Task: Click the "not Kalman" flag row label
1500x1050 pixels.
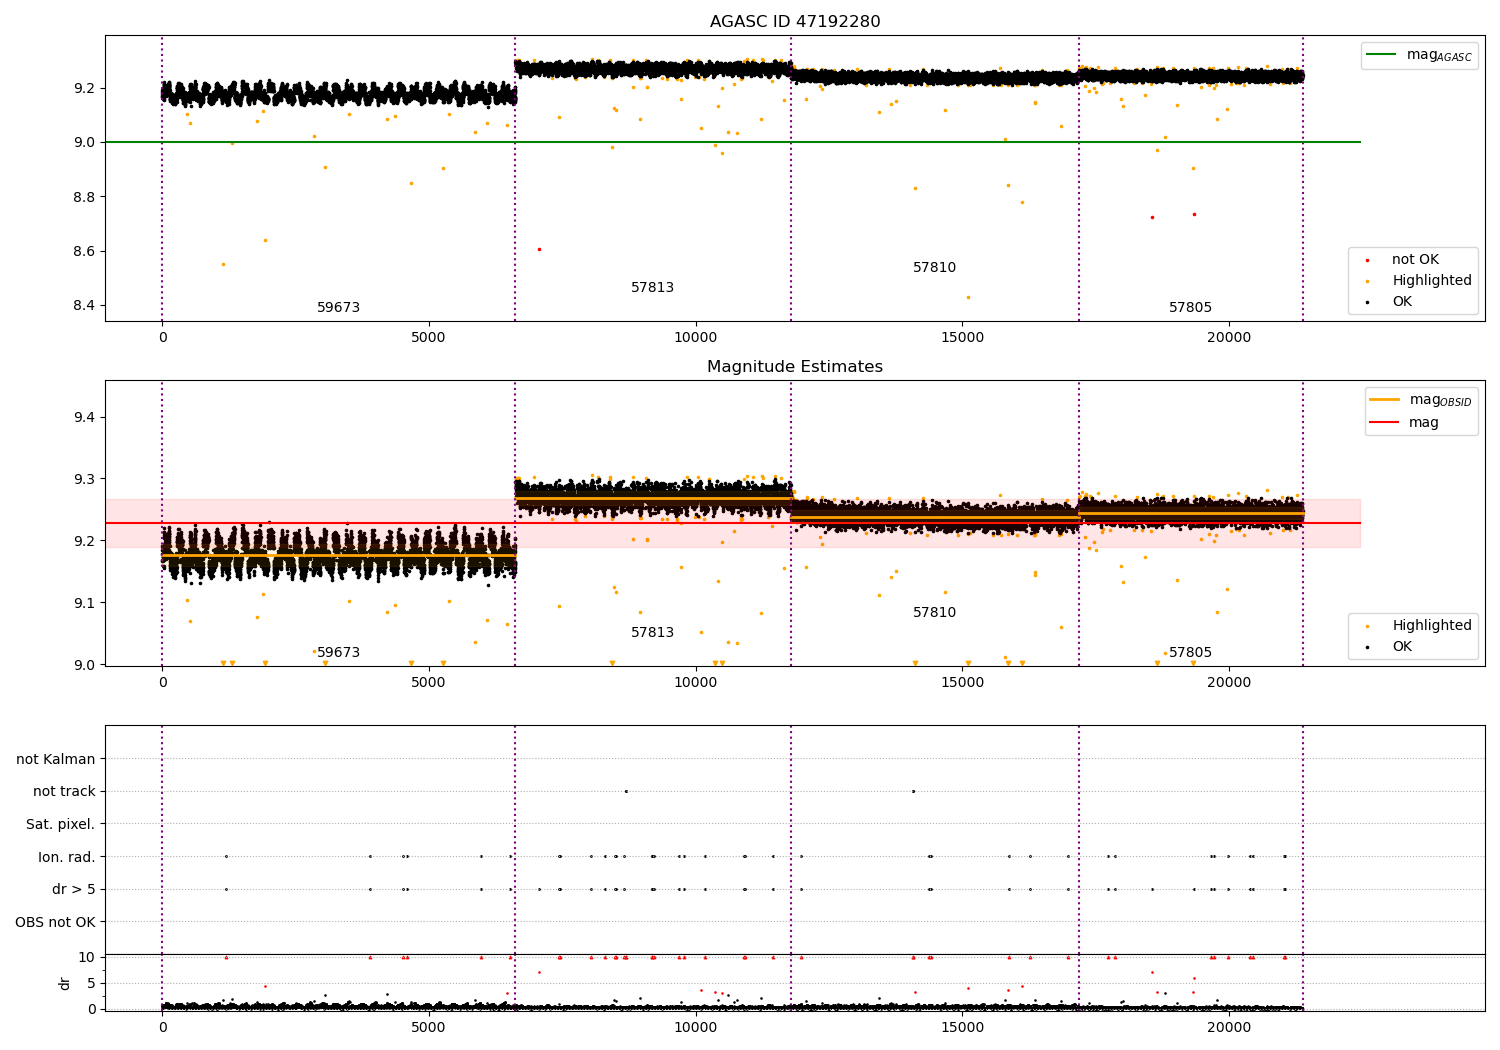Action: click(x=56, y=759)
